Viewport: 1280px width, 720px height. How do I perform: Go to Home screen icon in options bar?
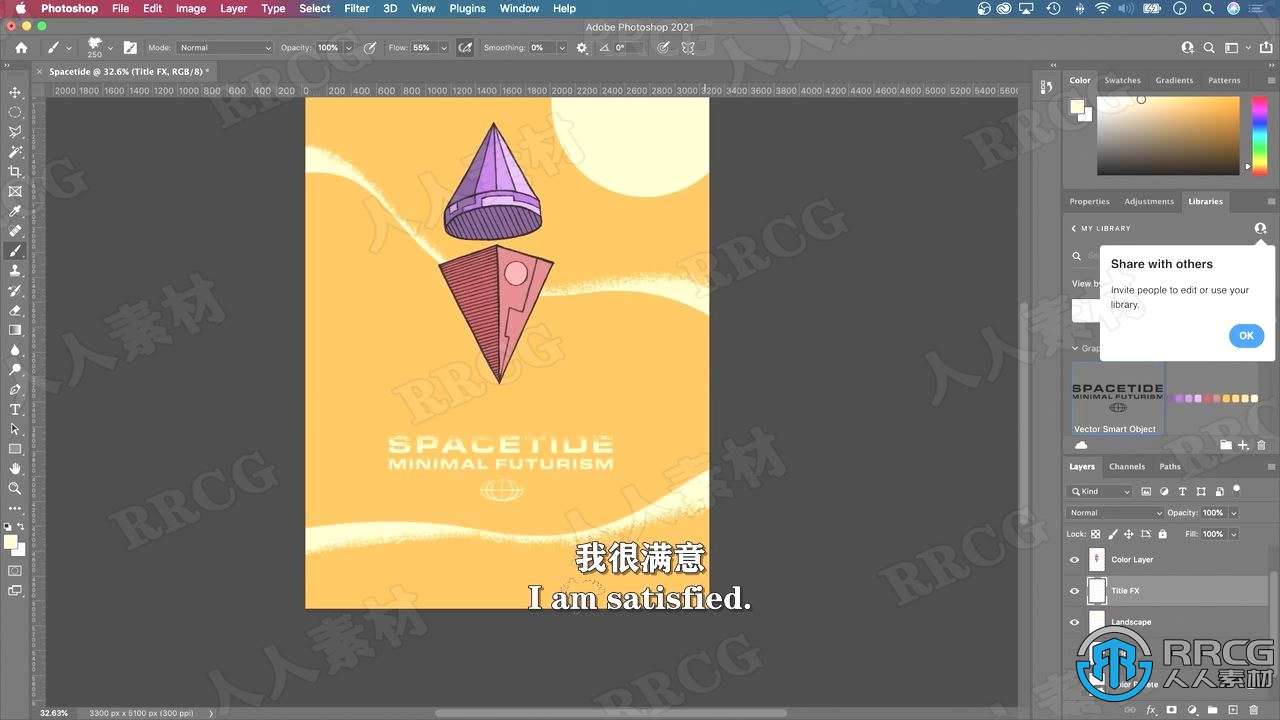21,47
